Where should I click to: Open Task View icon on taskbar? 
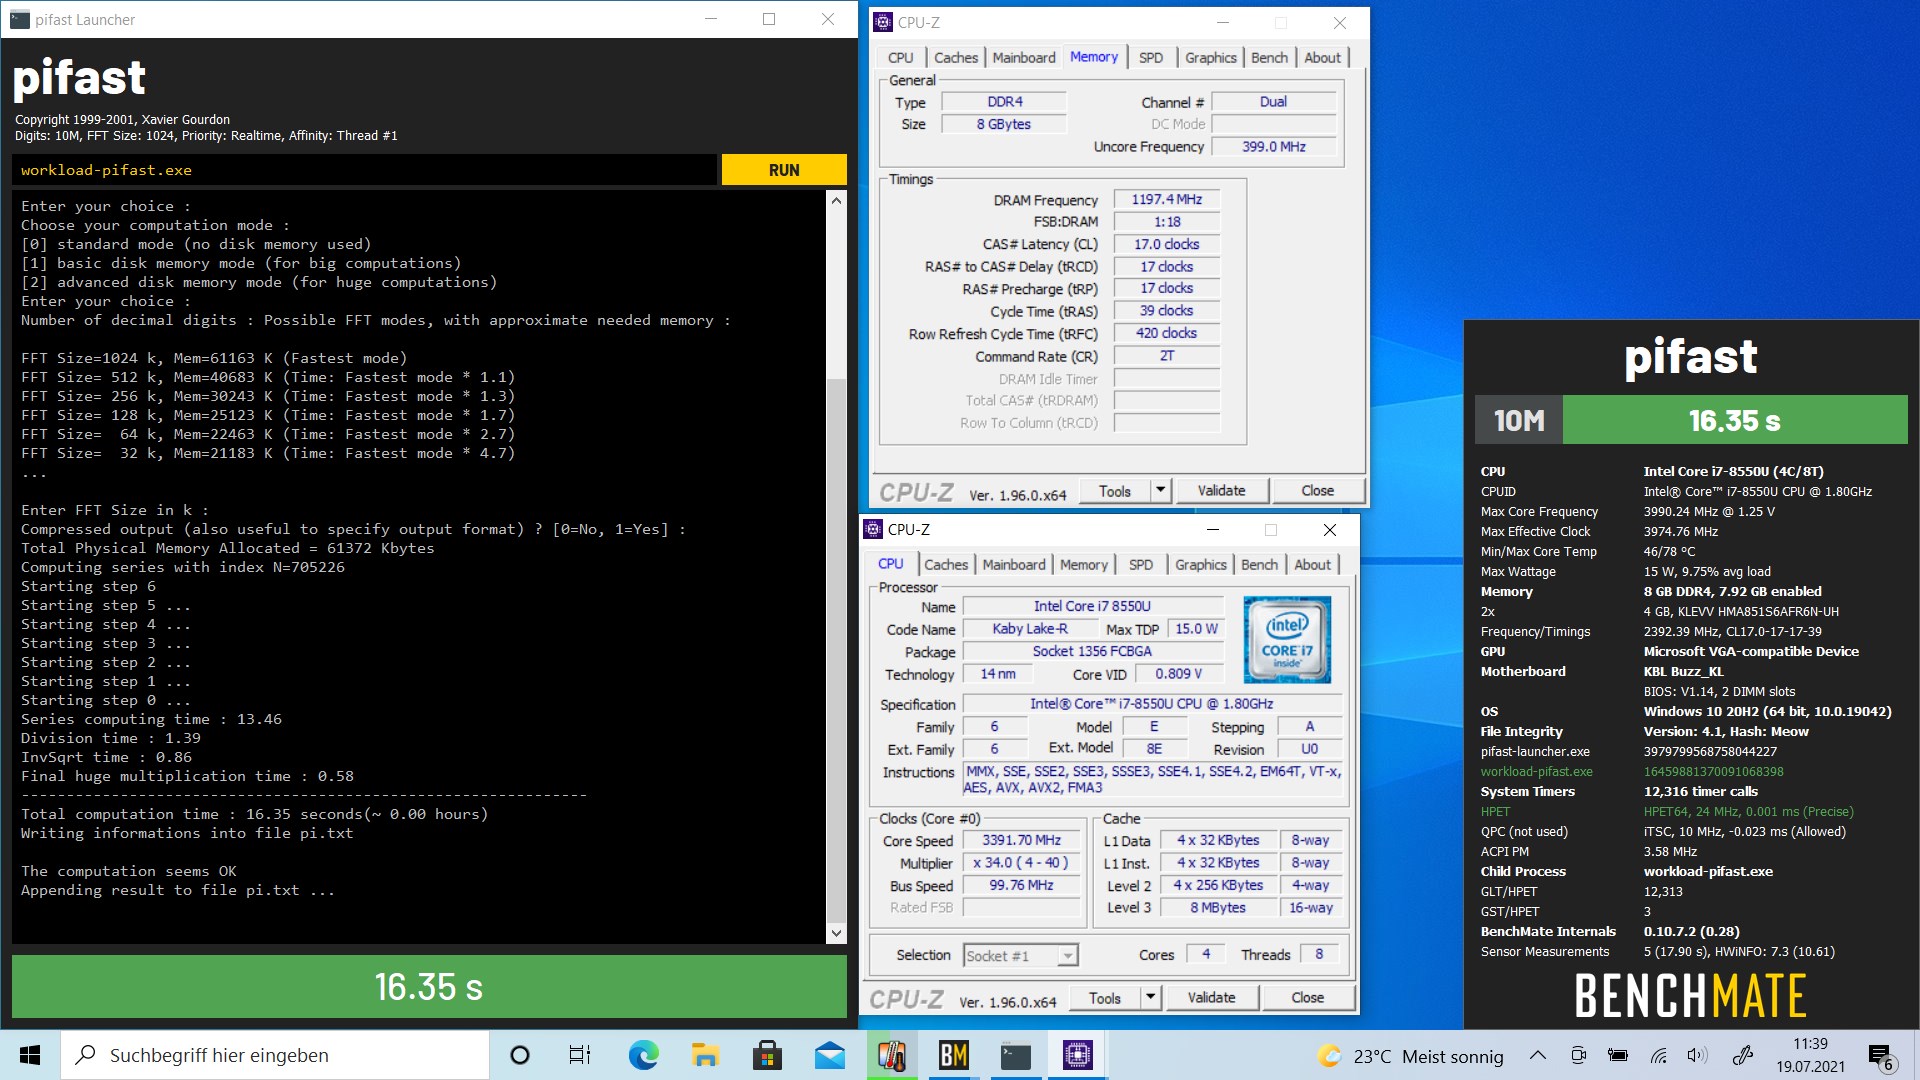pos(579,1055)
